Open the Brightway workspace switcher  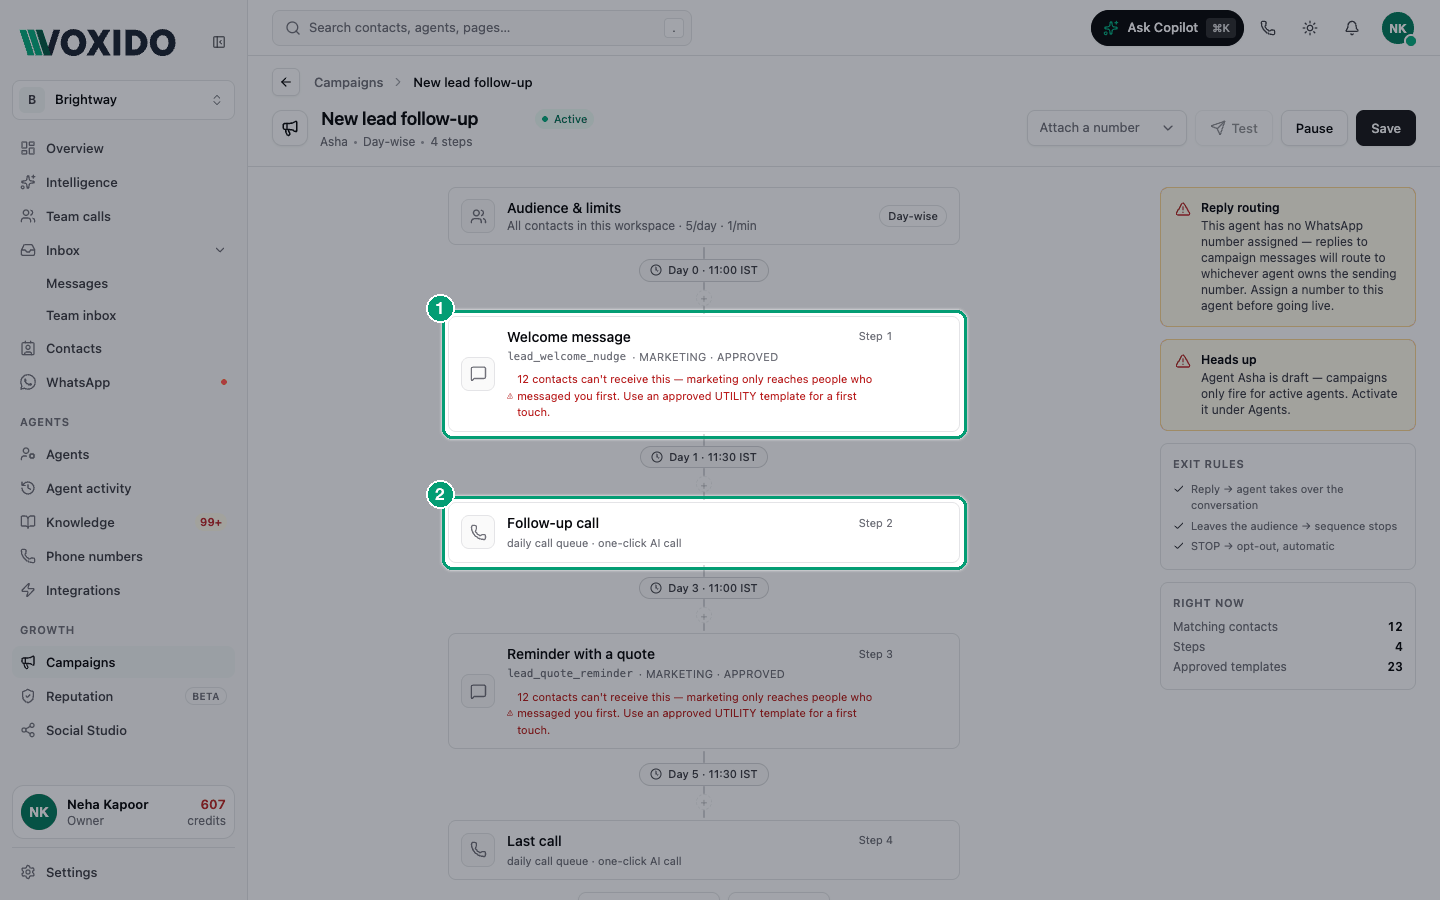123,99
